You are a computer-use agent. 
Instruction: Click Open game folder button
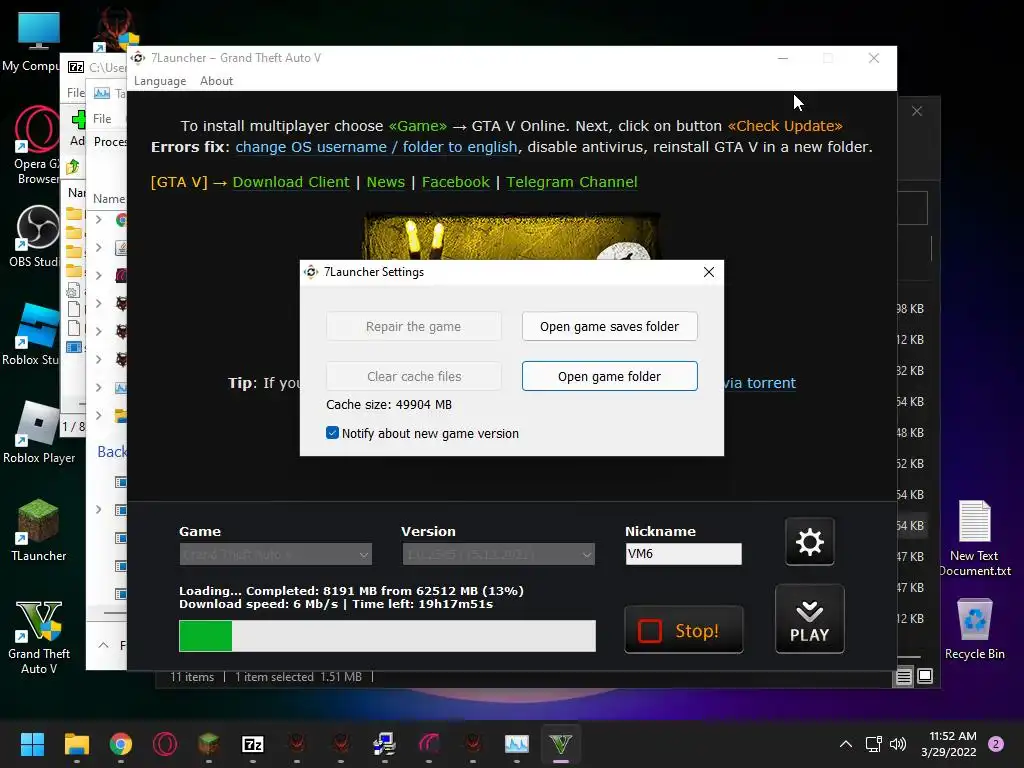click(x=609, y=376)
